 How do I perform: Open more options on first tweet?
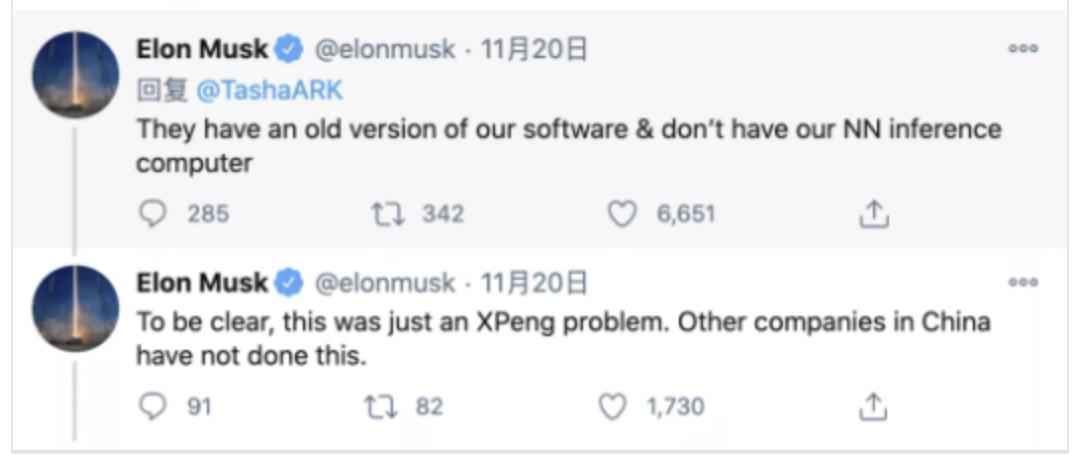coord(1022,48)
